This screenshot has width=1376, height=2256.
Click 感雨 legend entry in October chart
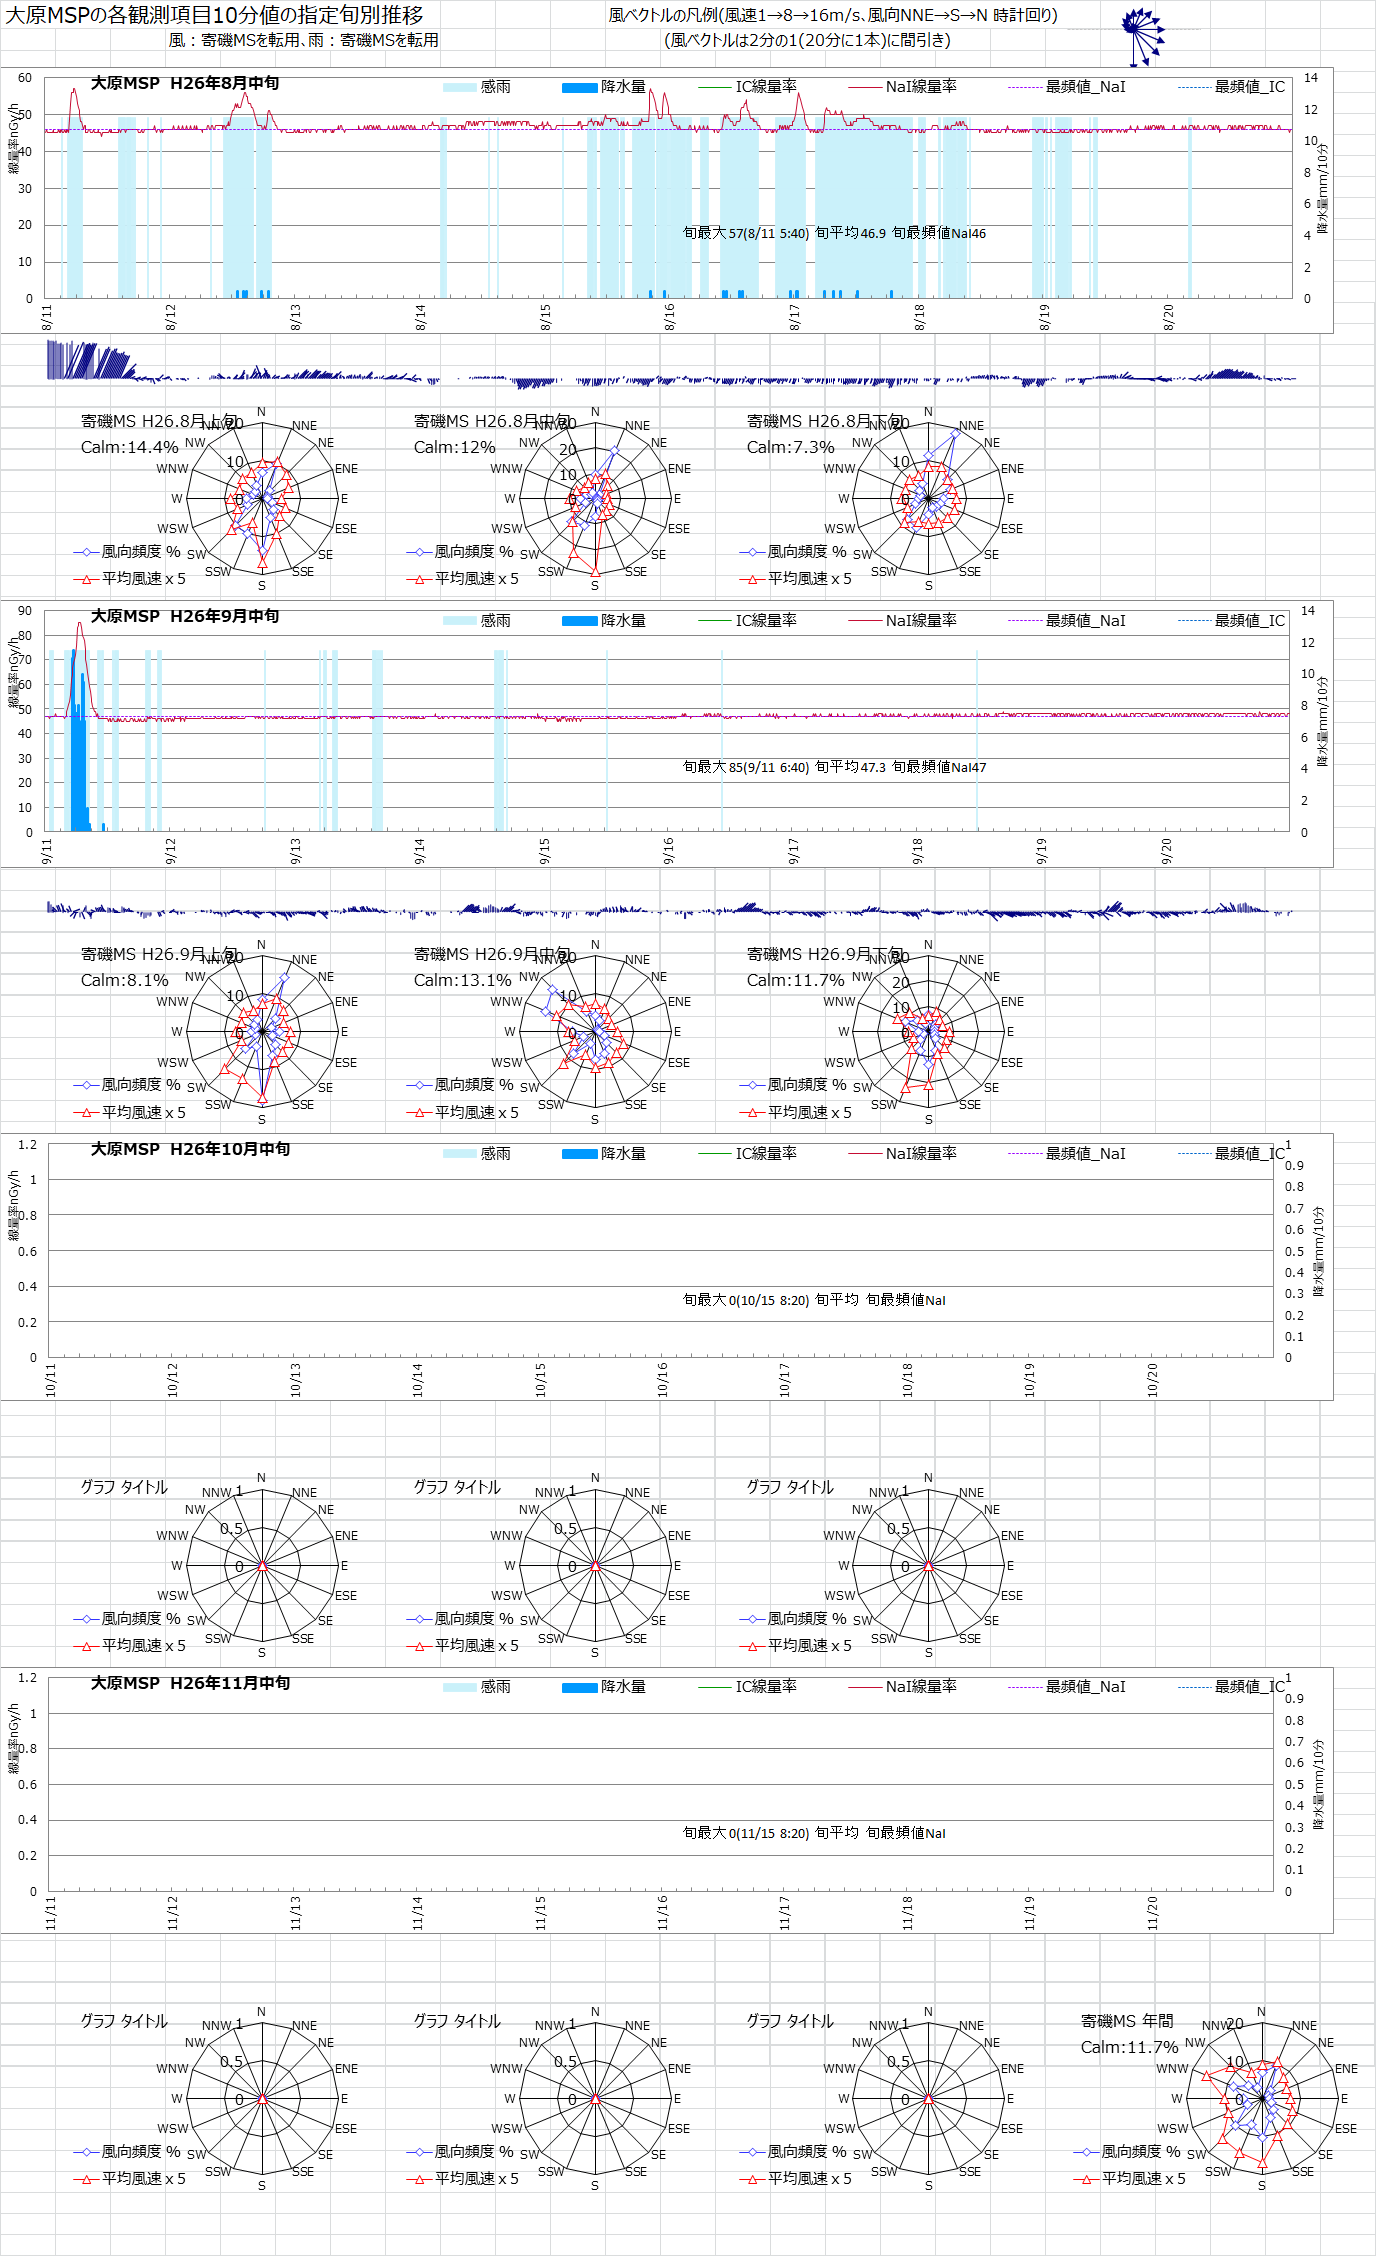coord(477,1154)
